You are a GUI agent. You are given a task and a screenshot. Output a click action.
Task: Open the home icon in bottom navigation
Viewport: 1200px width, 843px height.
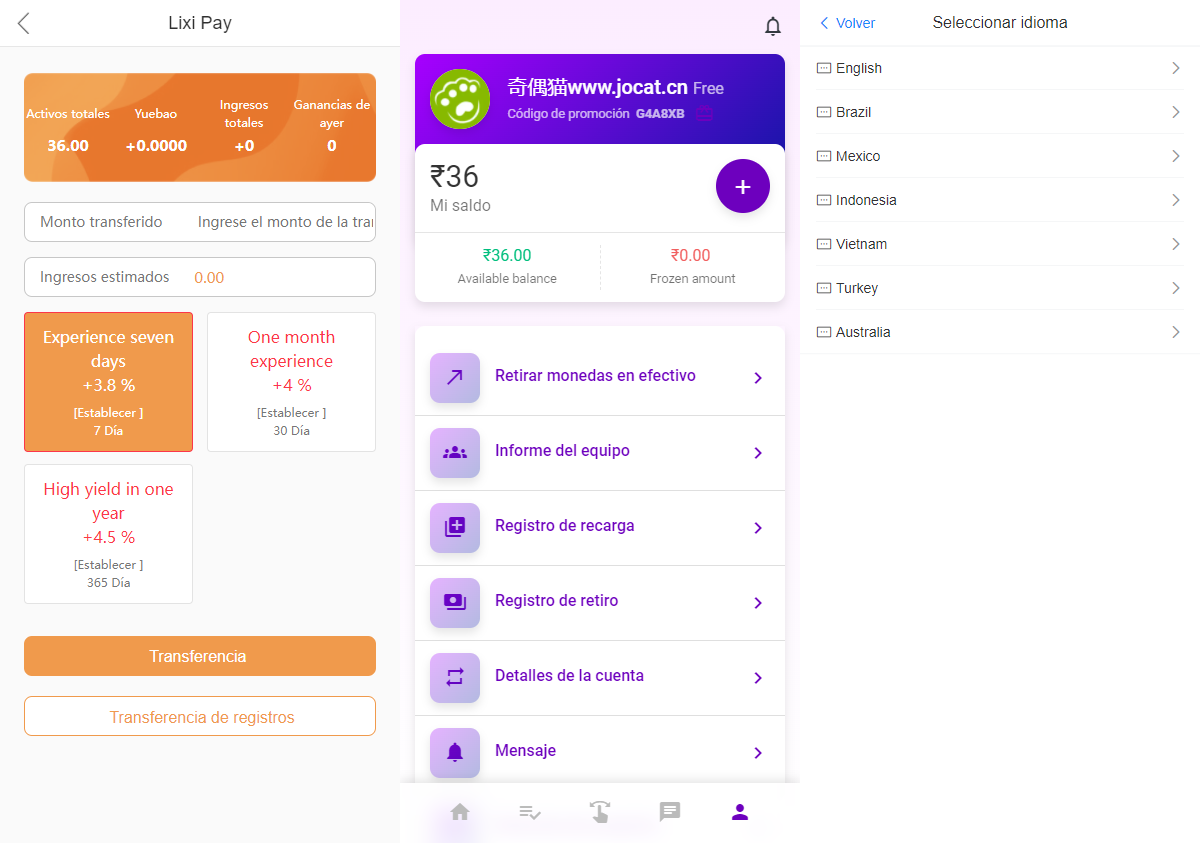pos(460,812)
